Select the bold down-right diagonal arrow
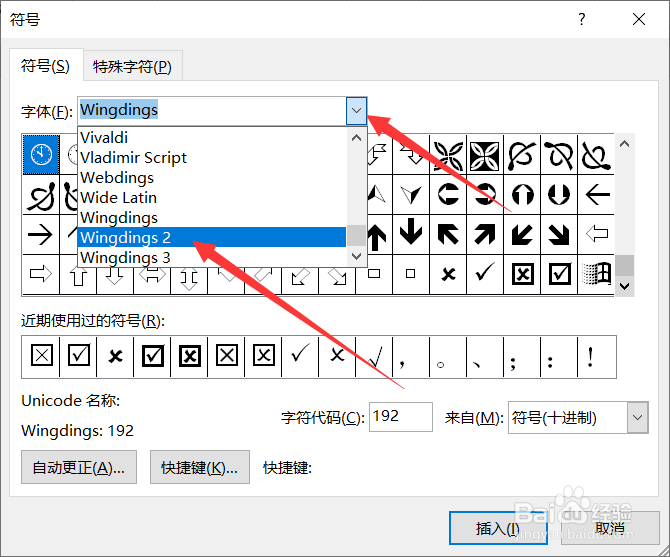Screen dimensions: 670x557 559,234
